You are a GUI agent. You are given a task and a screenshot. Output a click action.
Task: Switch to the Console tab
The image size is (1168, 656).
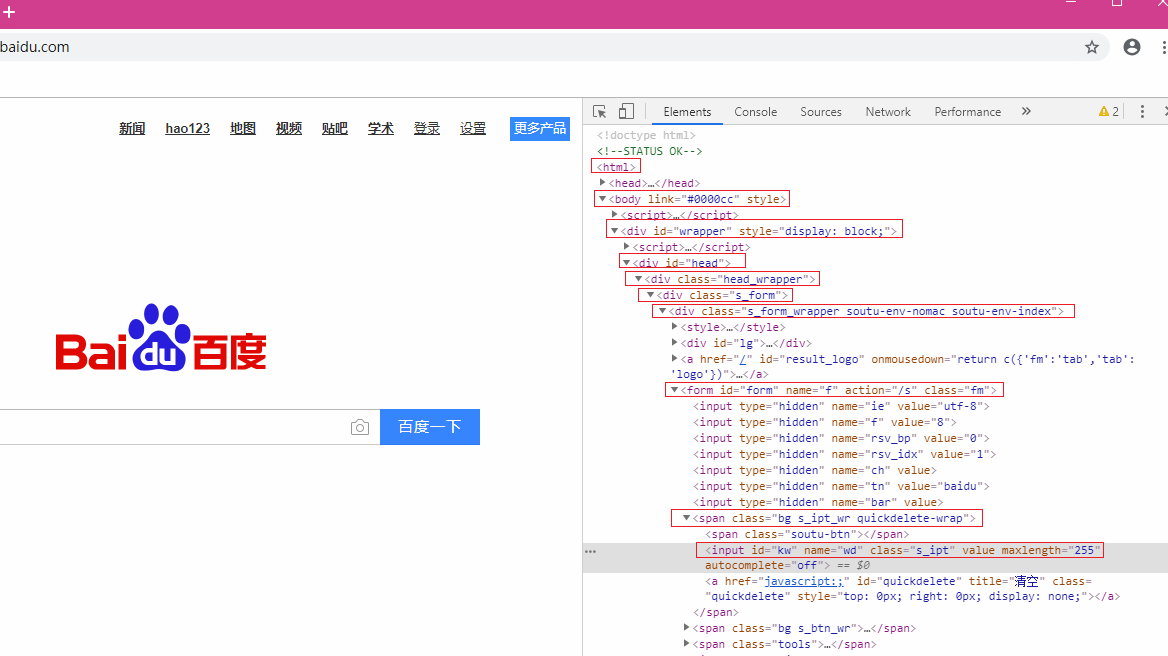pos(755,112)
